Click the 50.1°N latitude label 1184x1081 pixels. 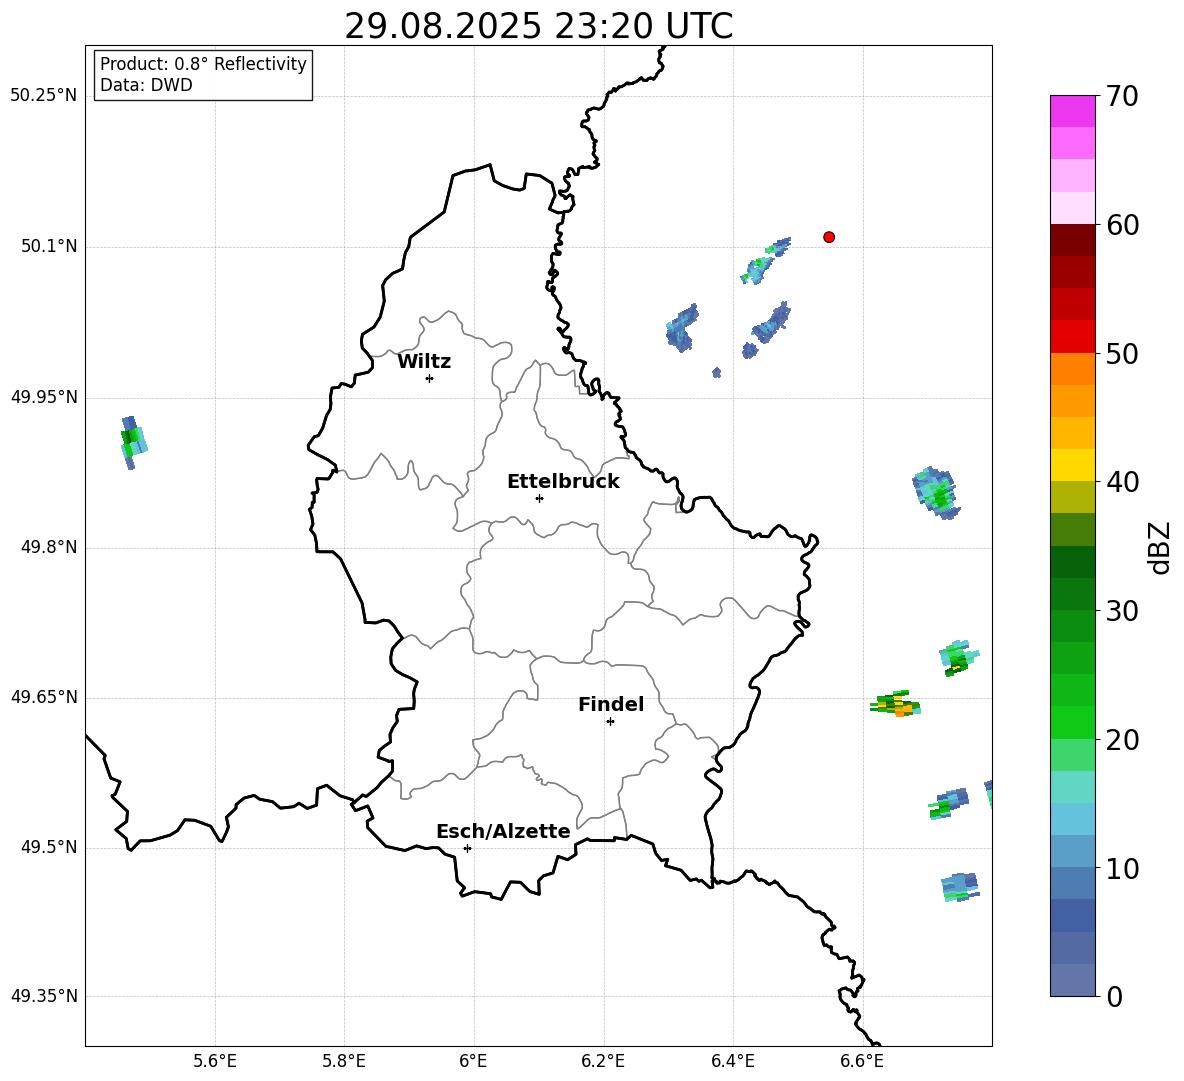coord(49,246)
